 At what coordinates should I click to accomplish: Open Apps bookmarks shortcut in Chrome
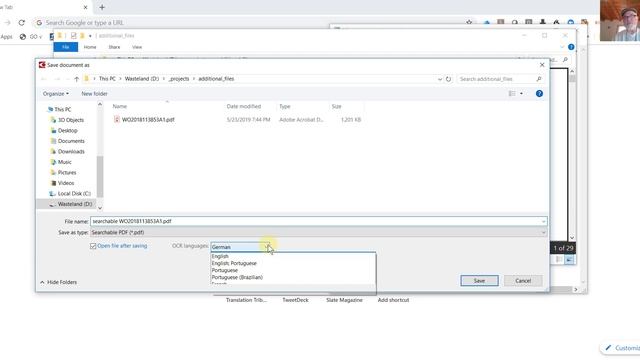click(x=6, y=37)
